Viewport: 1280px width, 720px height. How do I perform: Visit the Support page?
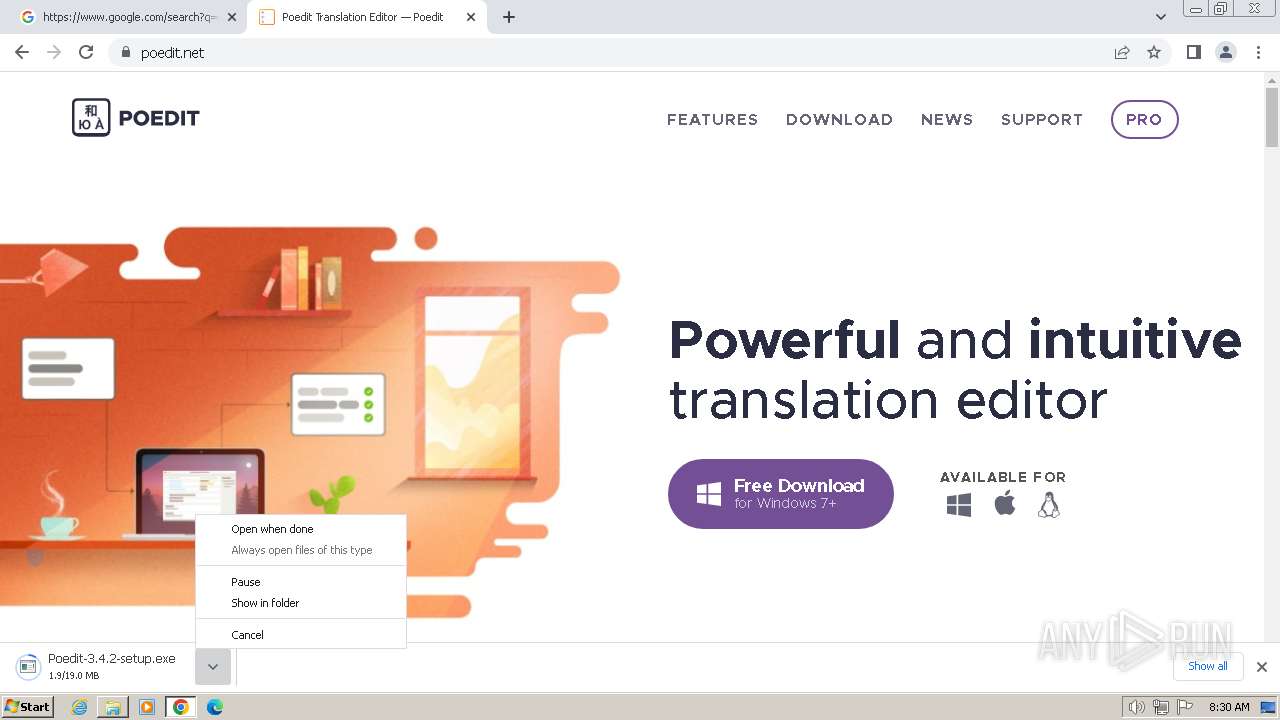pyautogui.click(x=1042, y=119)
